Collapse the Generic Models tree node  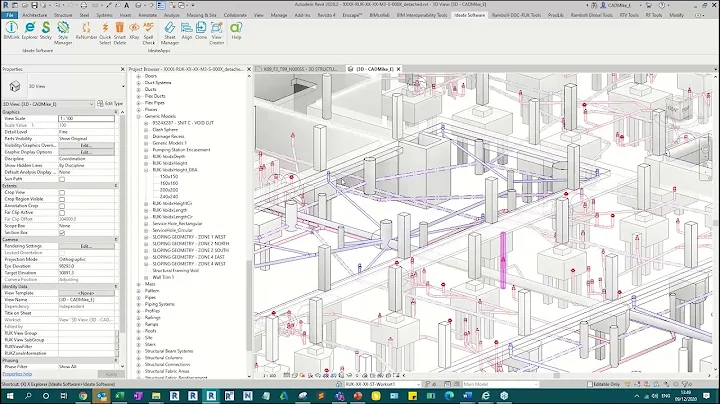[139, 117]
